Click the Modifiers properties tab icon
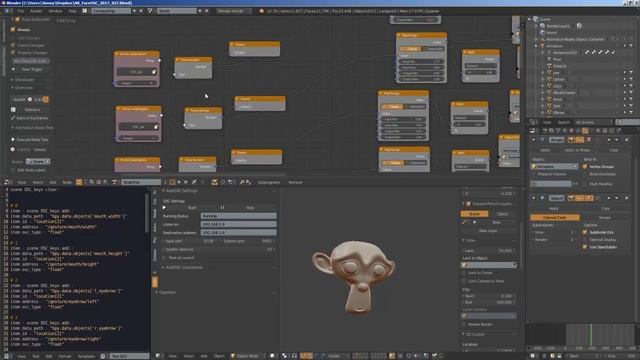 585,131
